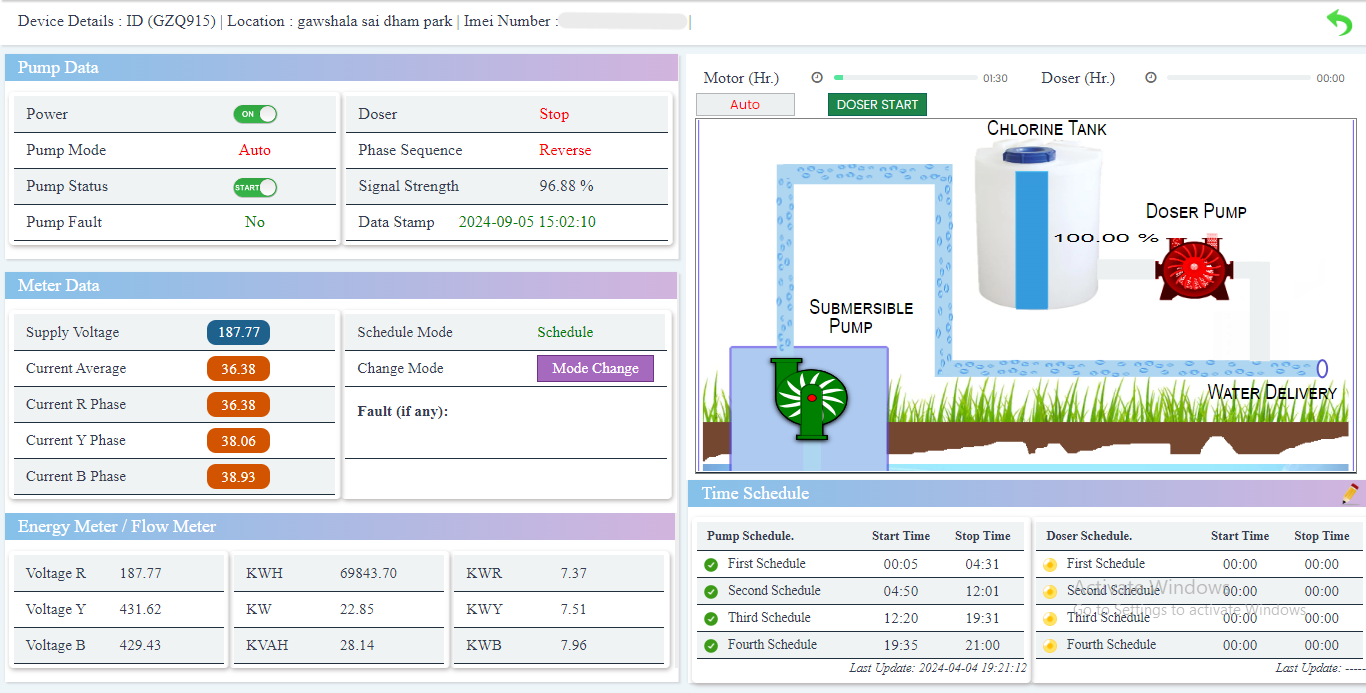The height and width of the screenshot is (693, 1366).
Task: Click the Current B Phase 38.93 badge
Action: click(x=238, y=477)
